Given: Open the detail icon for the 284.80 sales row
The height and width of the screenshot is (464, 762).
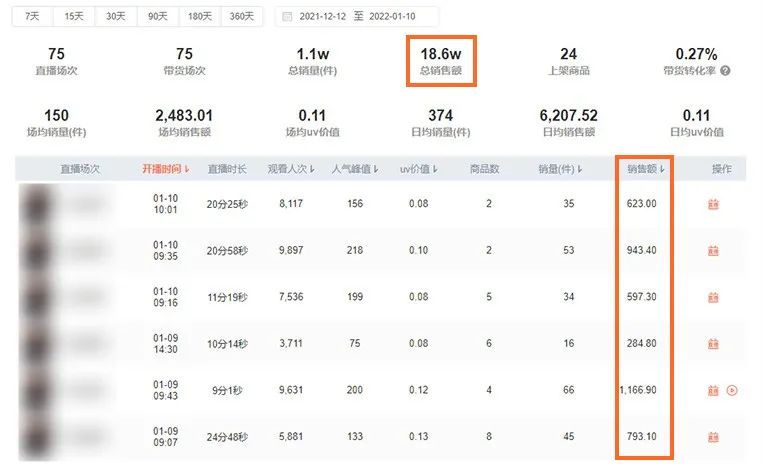Looking at the screenshot, I should (x=713, y=344).
